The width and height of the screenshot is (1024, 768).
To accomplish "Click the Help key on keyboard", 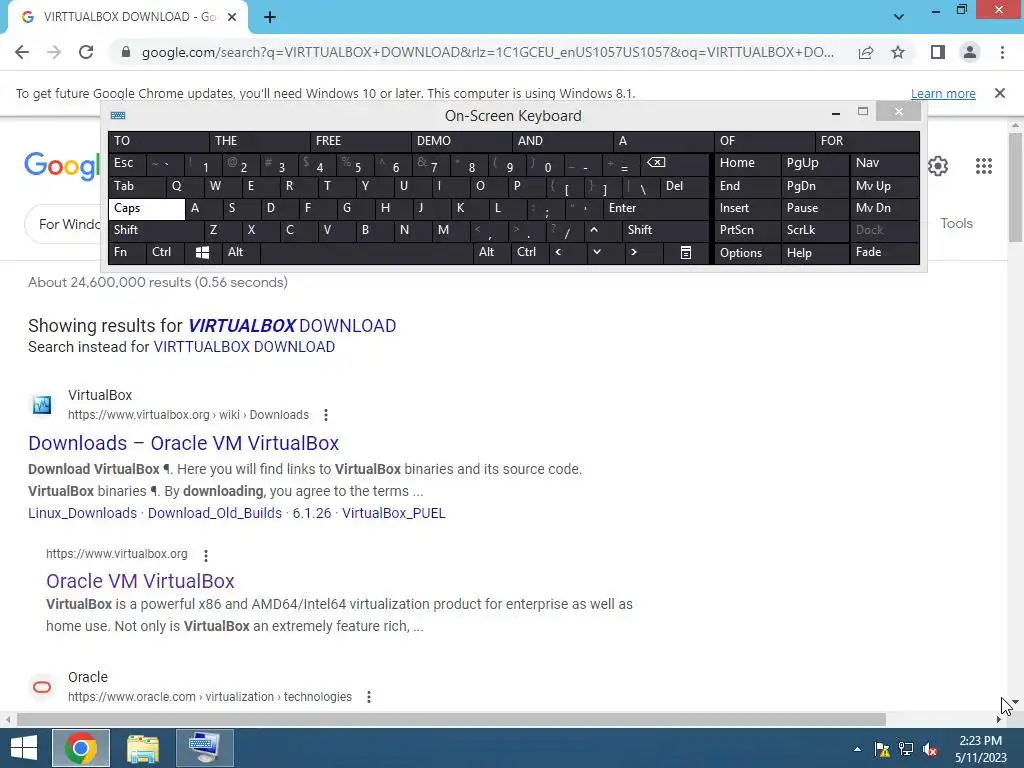I will pos(814,253).
